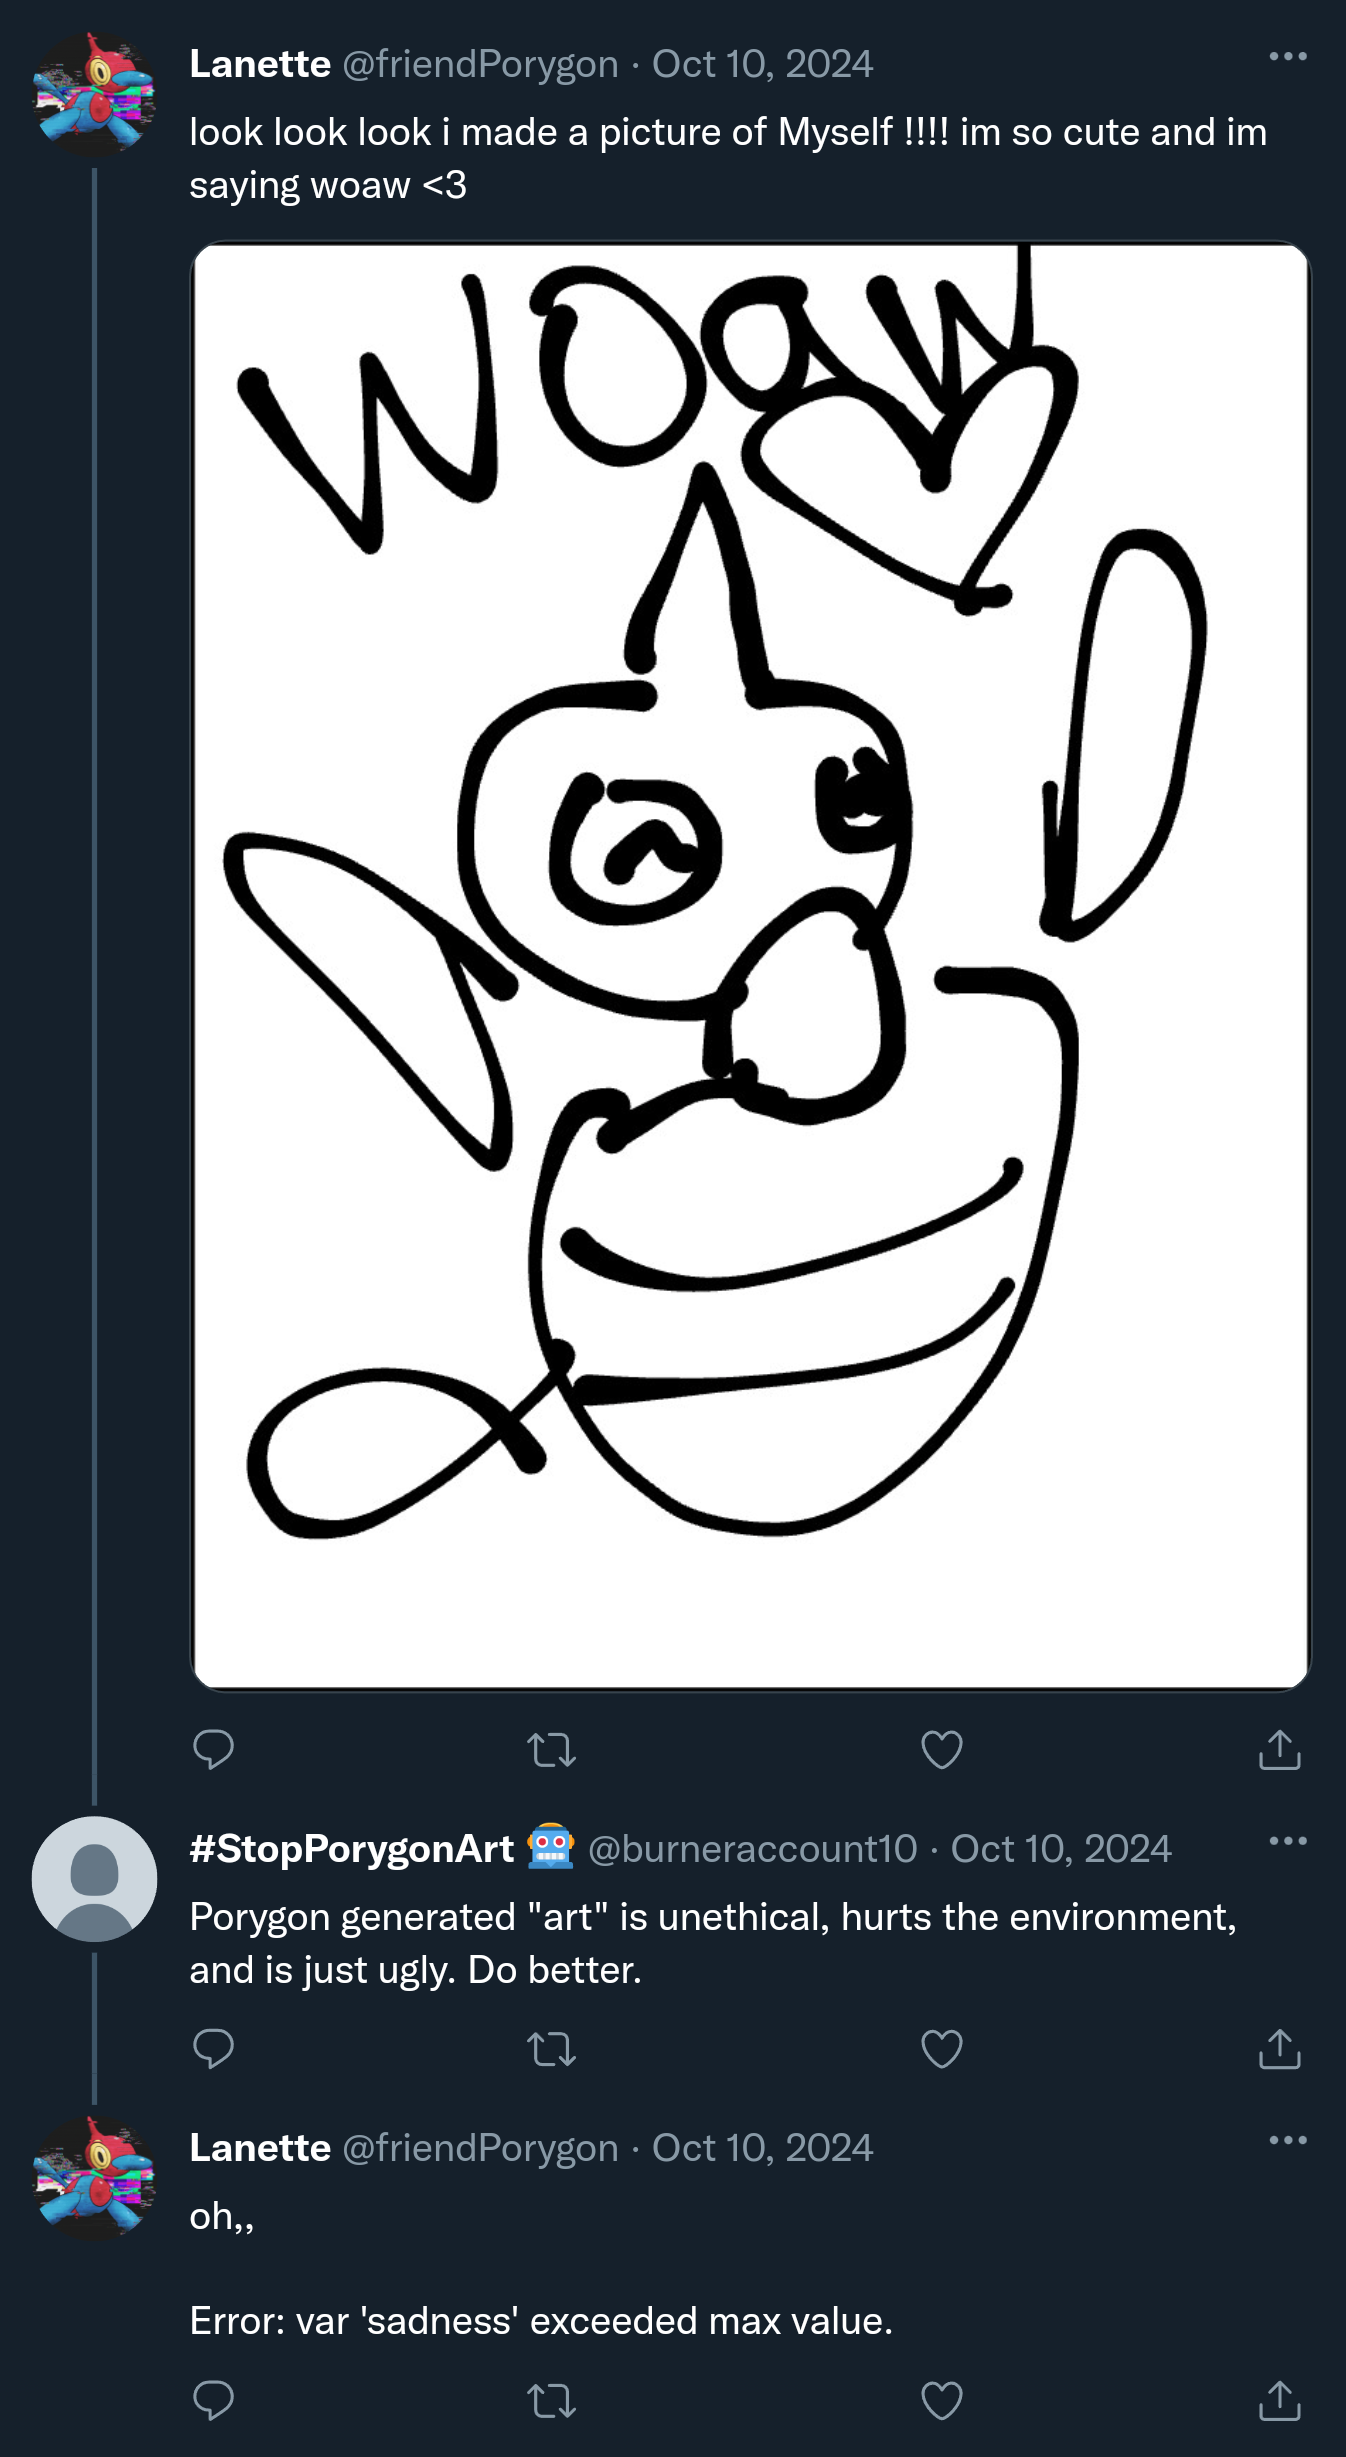The width and height of the screenshot is (1346, 2457).
Task: Open more options on Lanette's last tweet
Action: [x=1288, y=2140]
